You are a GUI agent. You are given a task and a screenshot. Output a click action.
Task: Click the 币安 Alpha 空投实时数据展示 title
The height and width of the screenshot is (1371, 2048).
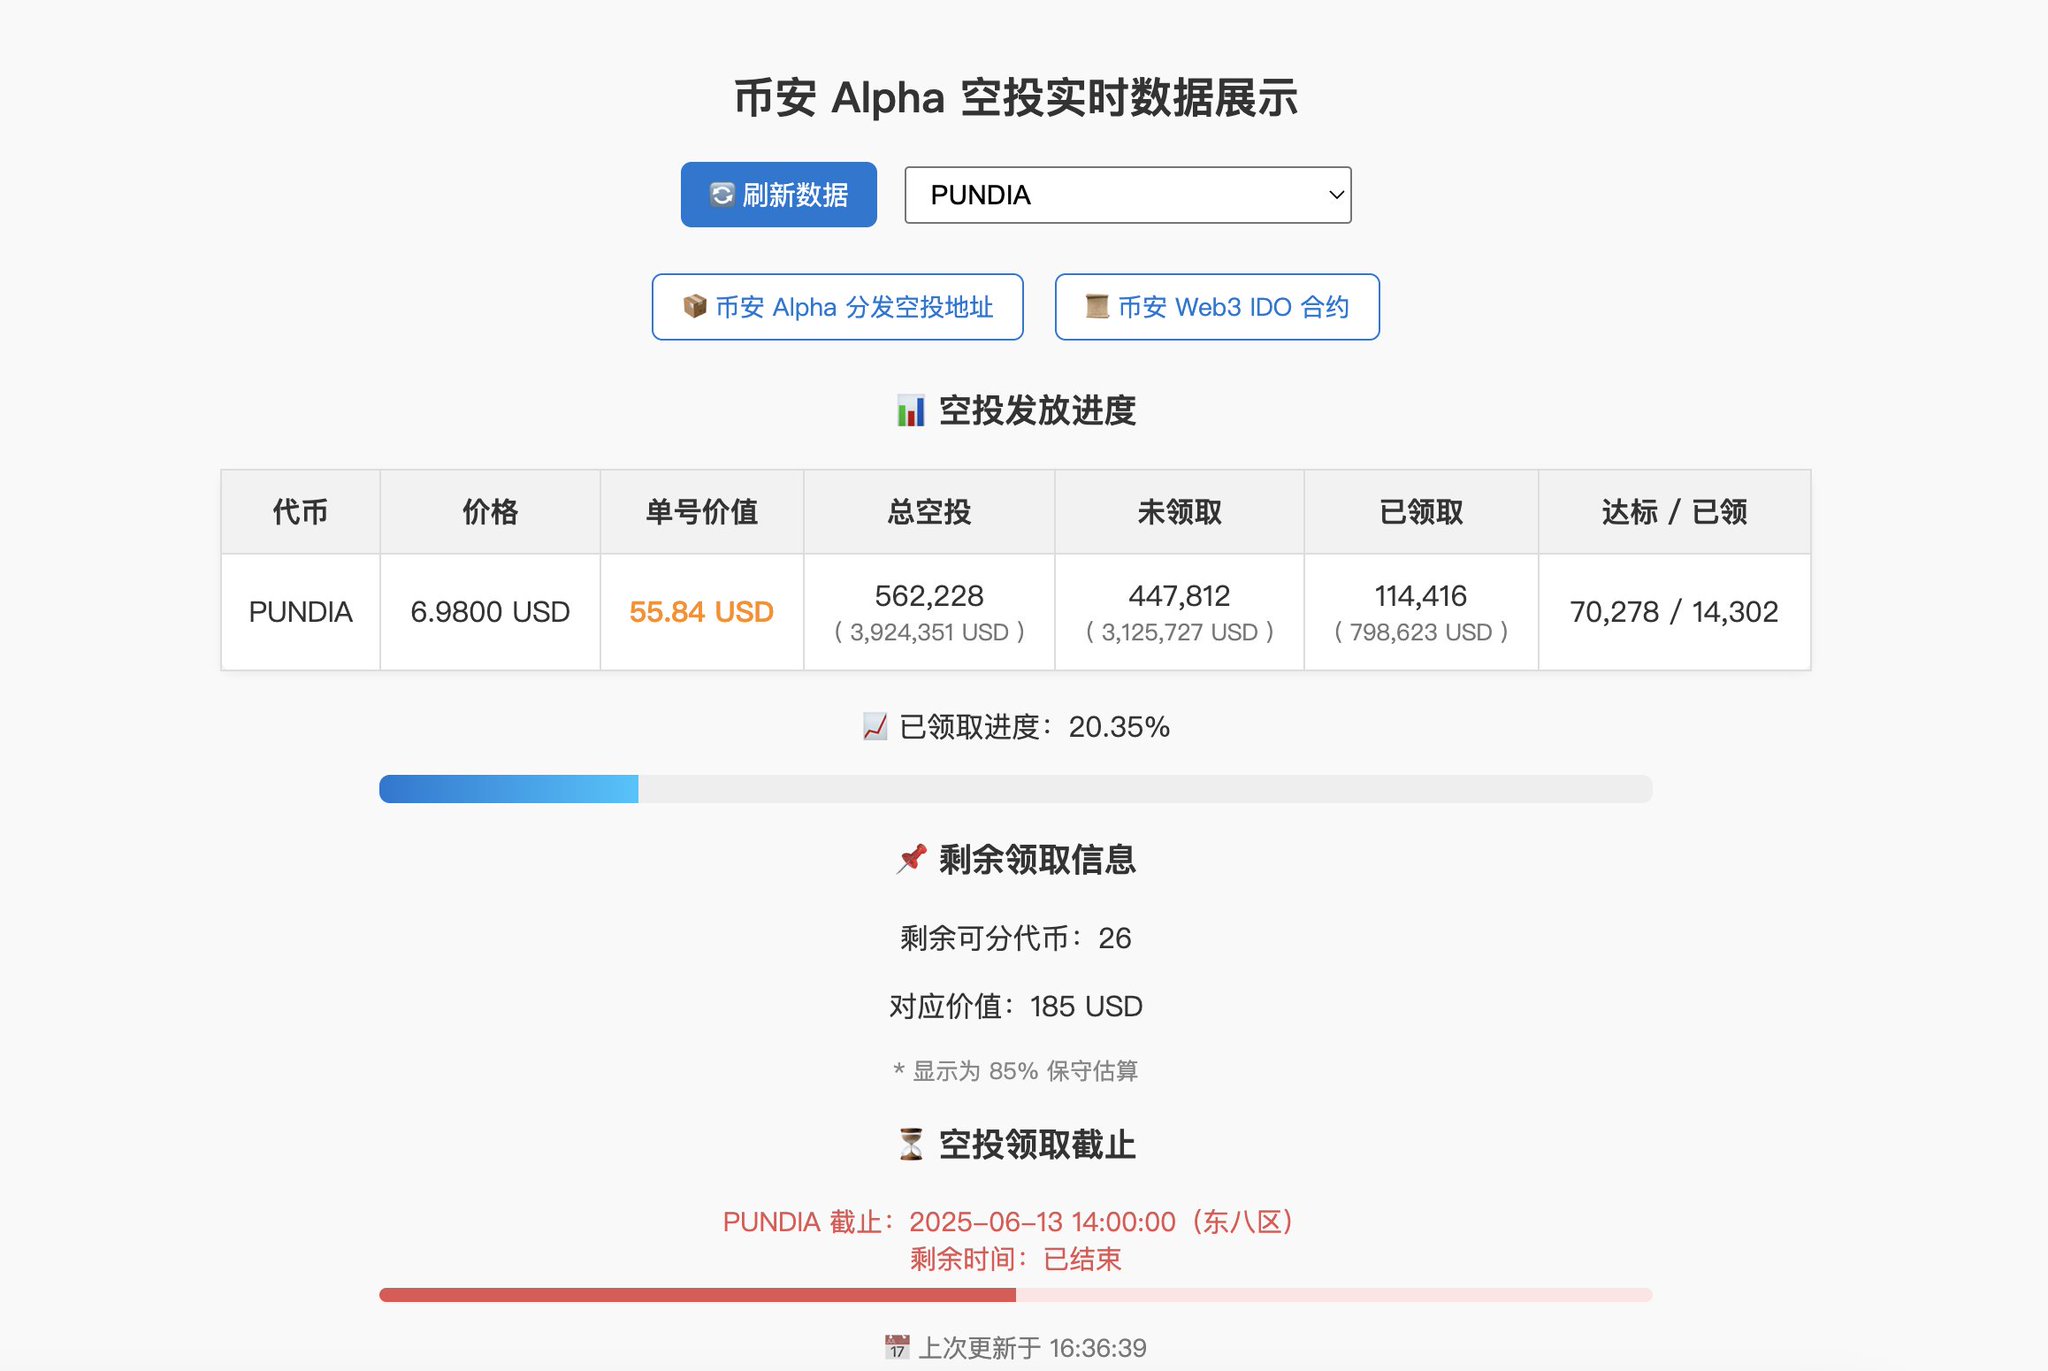pyautogui.click(x=1015, y=98)
